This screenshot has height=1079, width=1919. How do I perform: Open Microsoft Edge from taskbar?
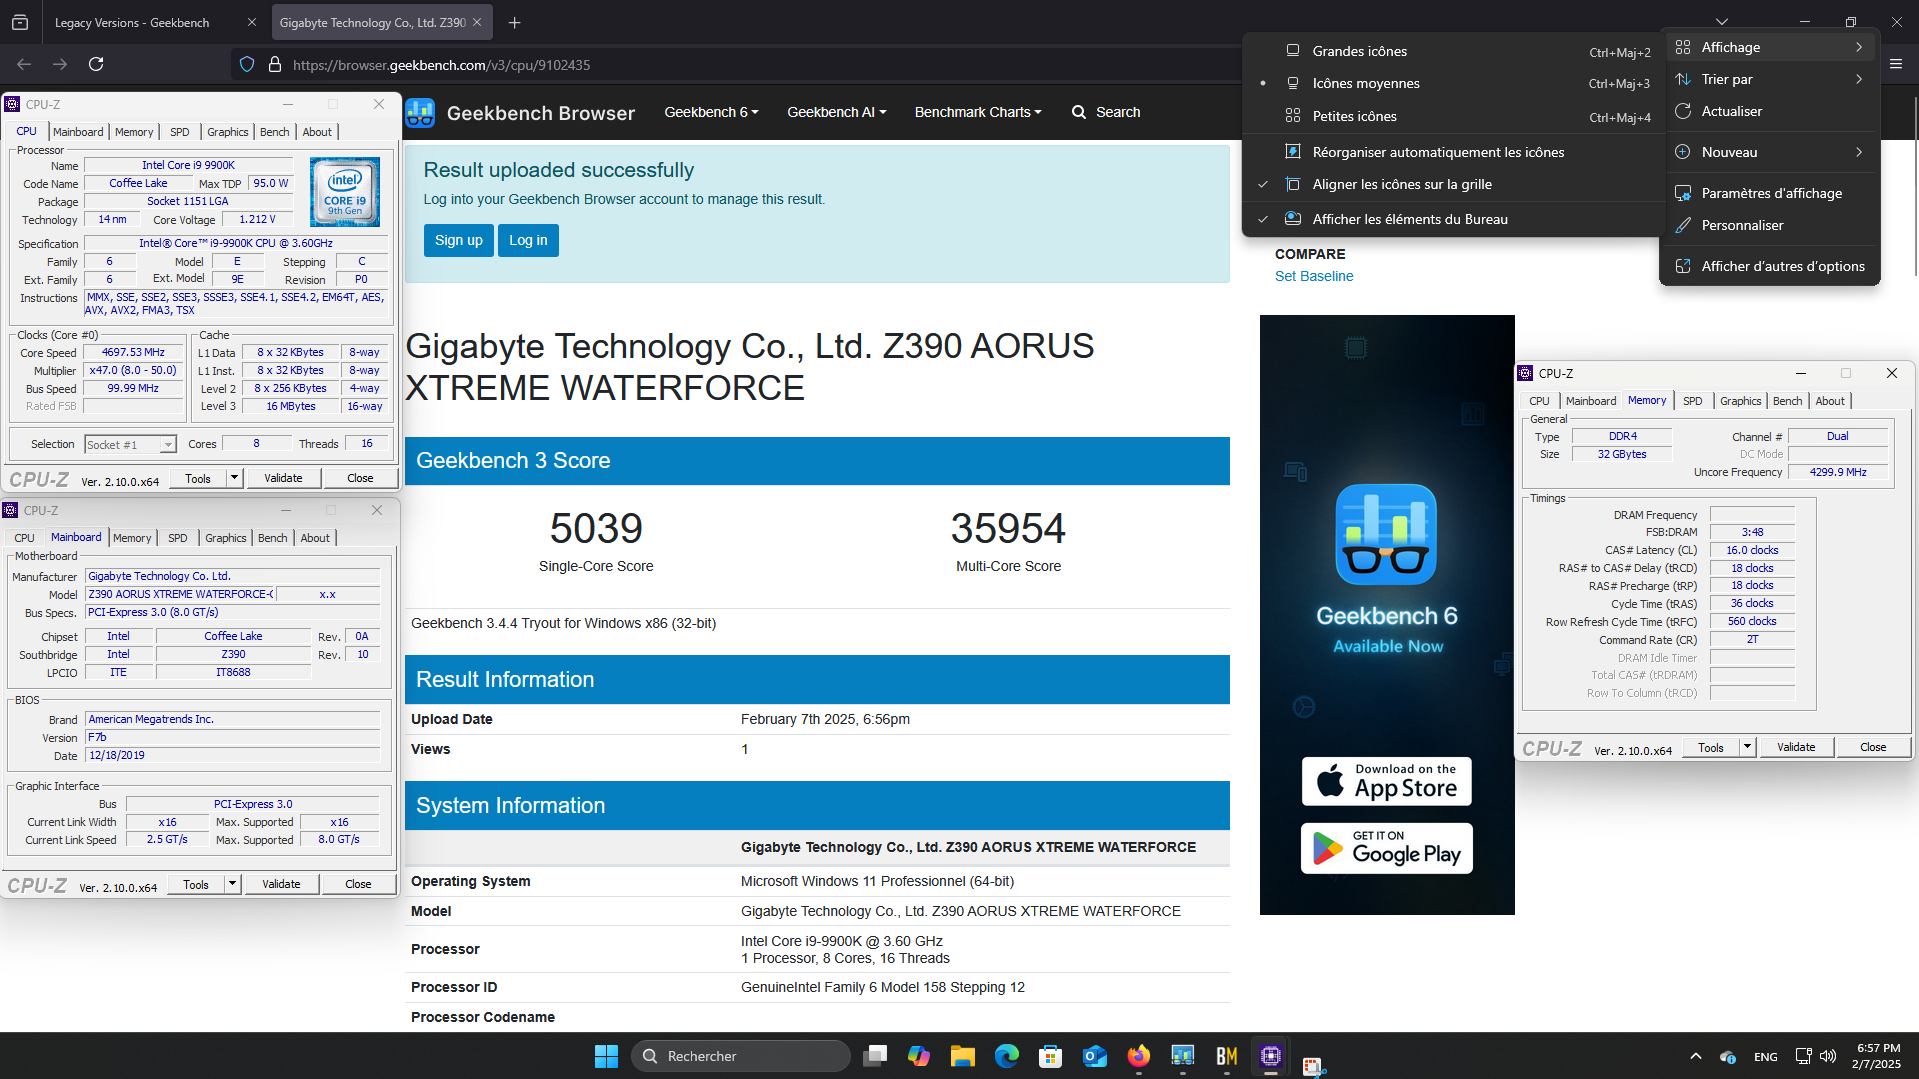coord(1007,1056)
